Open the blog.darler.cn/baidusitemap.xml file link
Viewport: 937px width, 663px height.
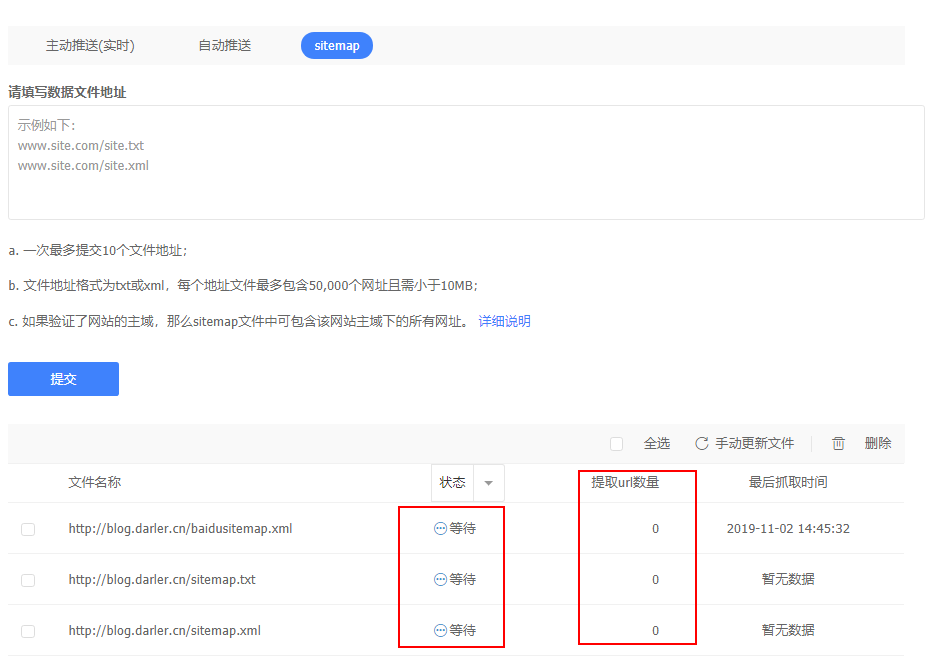[x=180, y=528]
